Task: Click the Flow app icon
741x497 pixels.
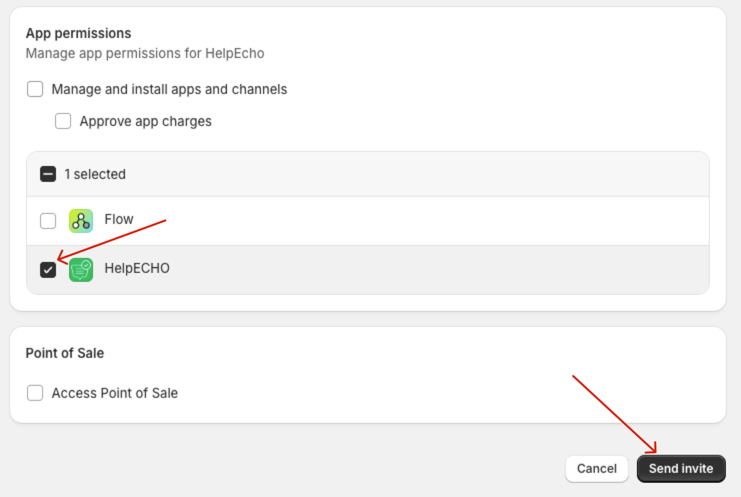Action: [x=81, y=221]
